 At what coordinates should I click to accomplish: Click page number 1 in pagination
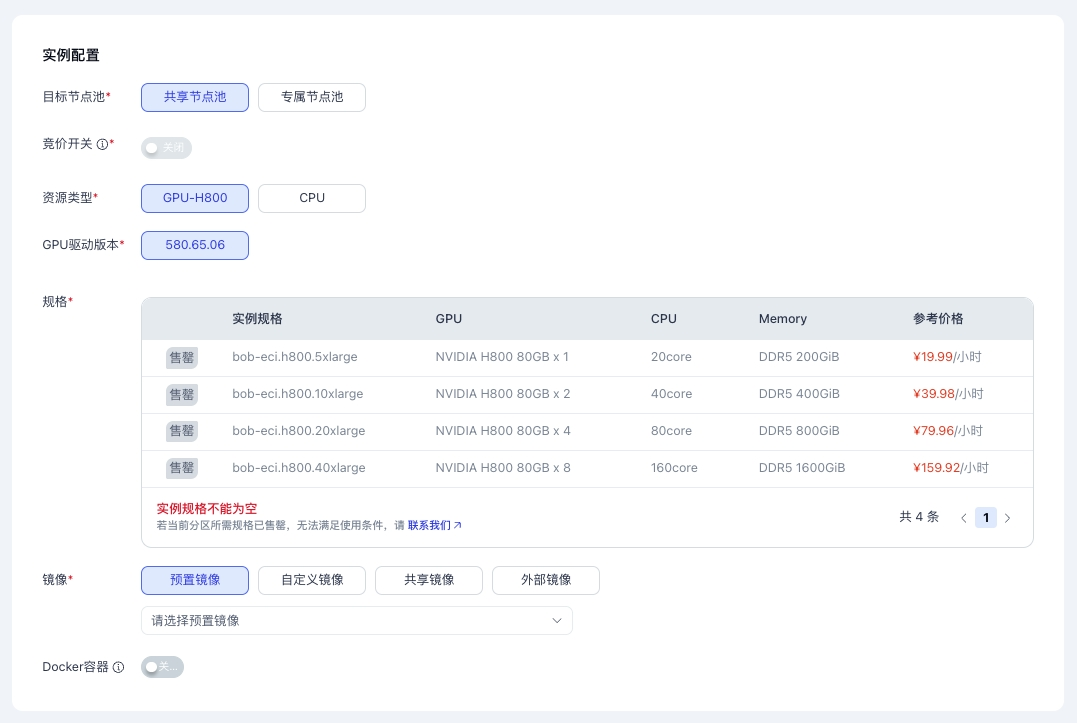[986, 518]
